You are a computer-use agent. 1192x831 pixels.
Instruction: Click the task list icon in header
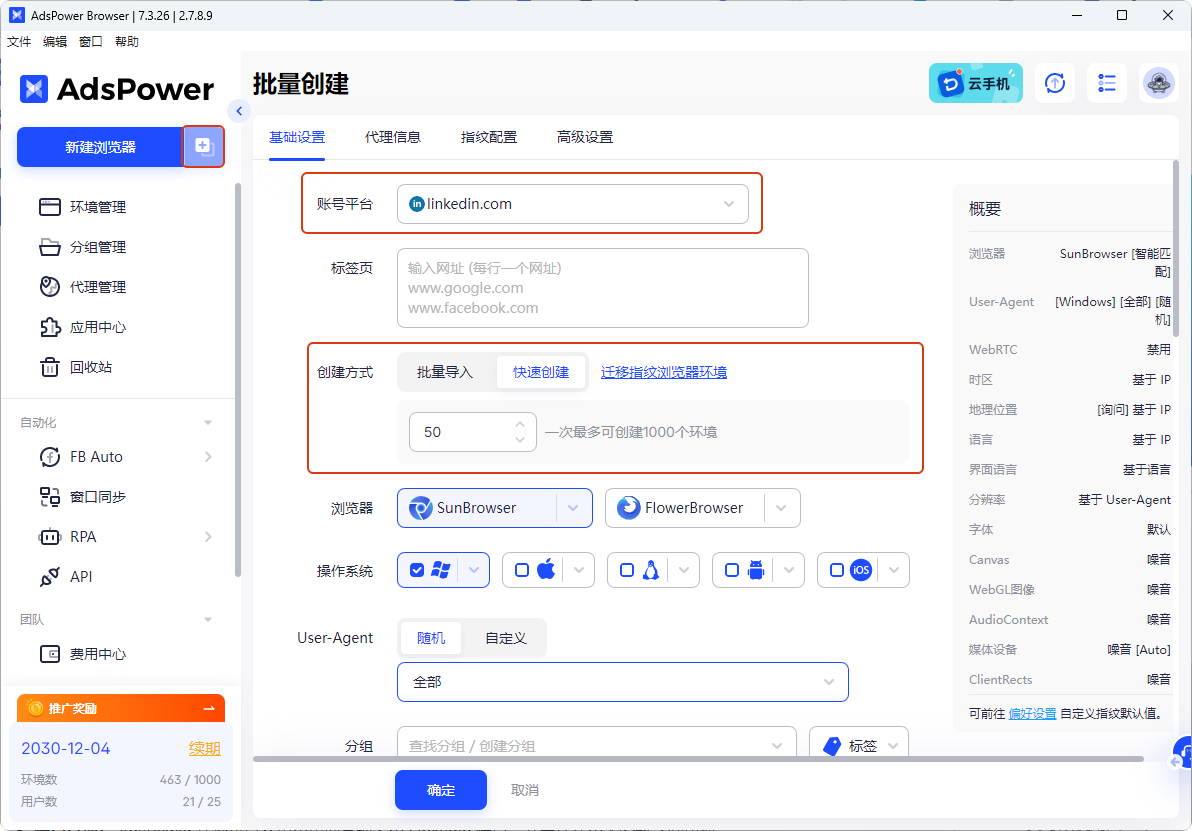pyautogui.click(x=1107, y=84)
